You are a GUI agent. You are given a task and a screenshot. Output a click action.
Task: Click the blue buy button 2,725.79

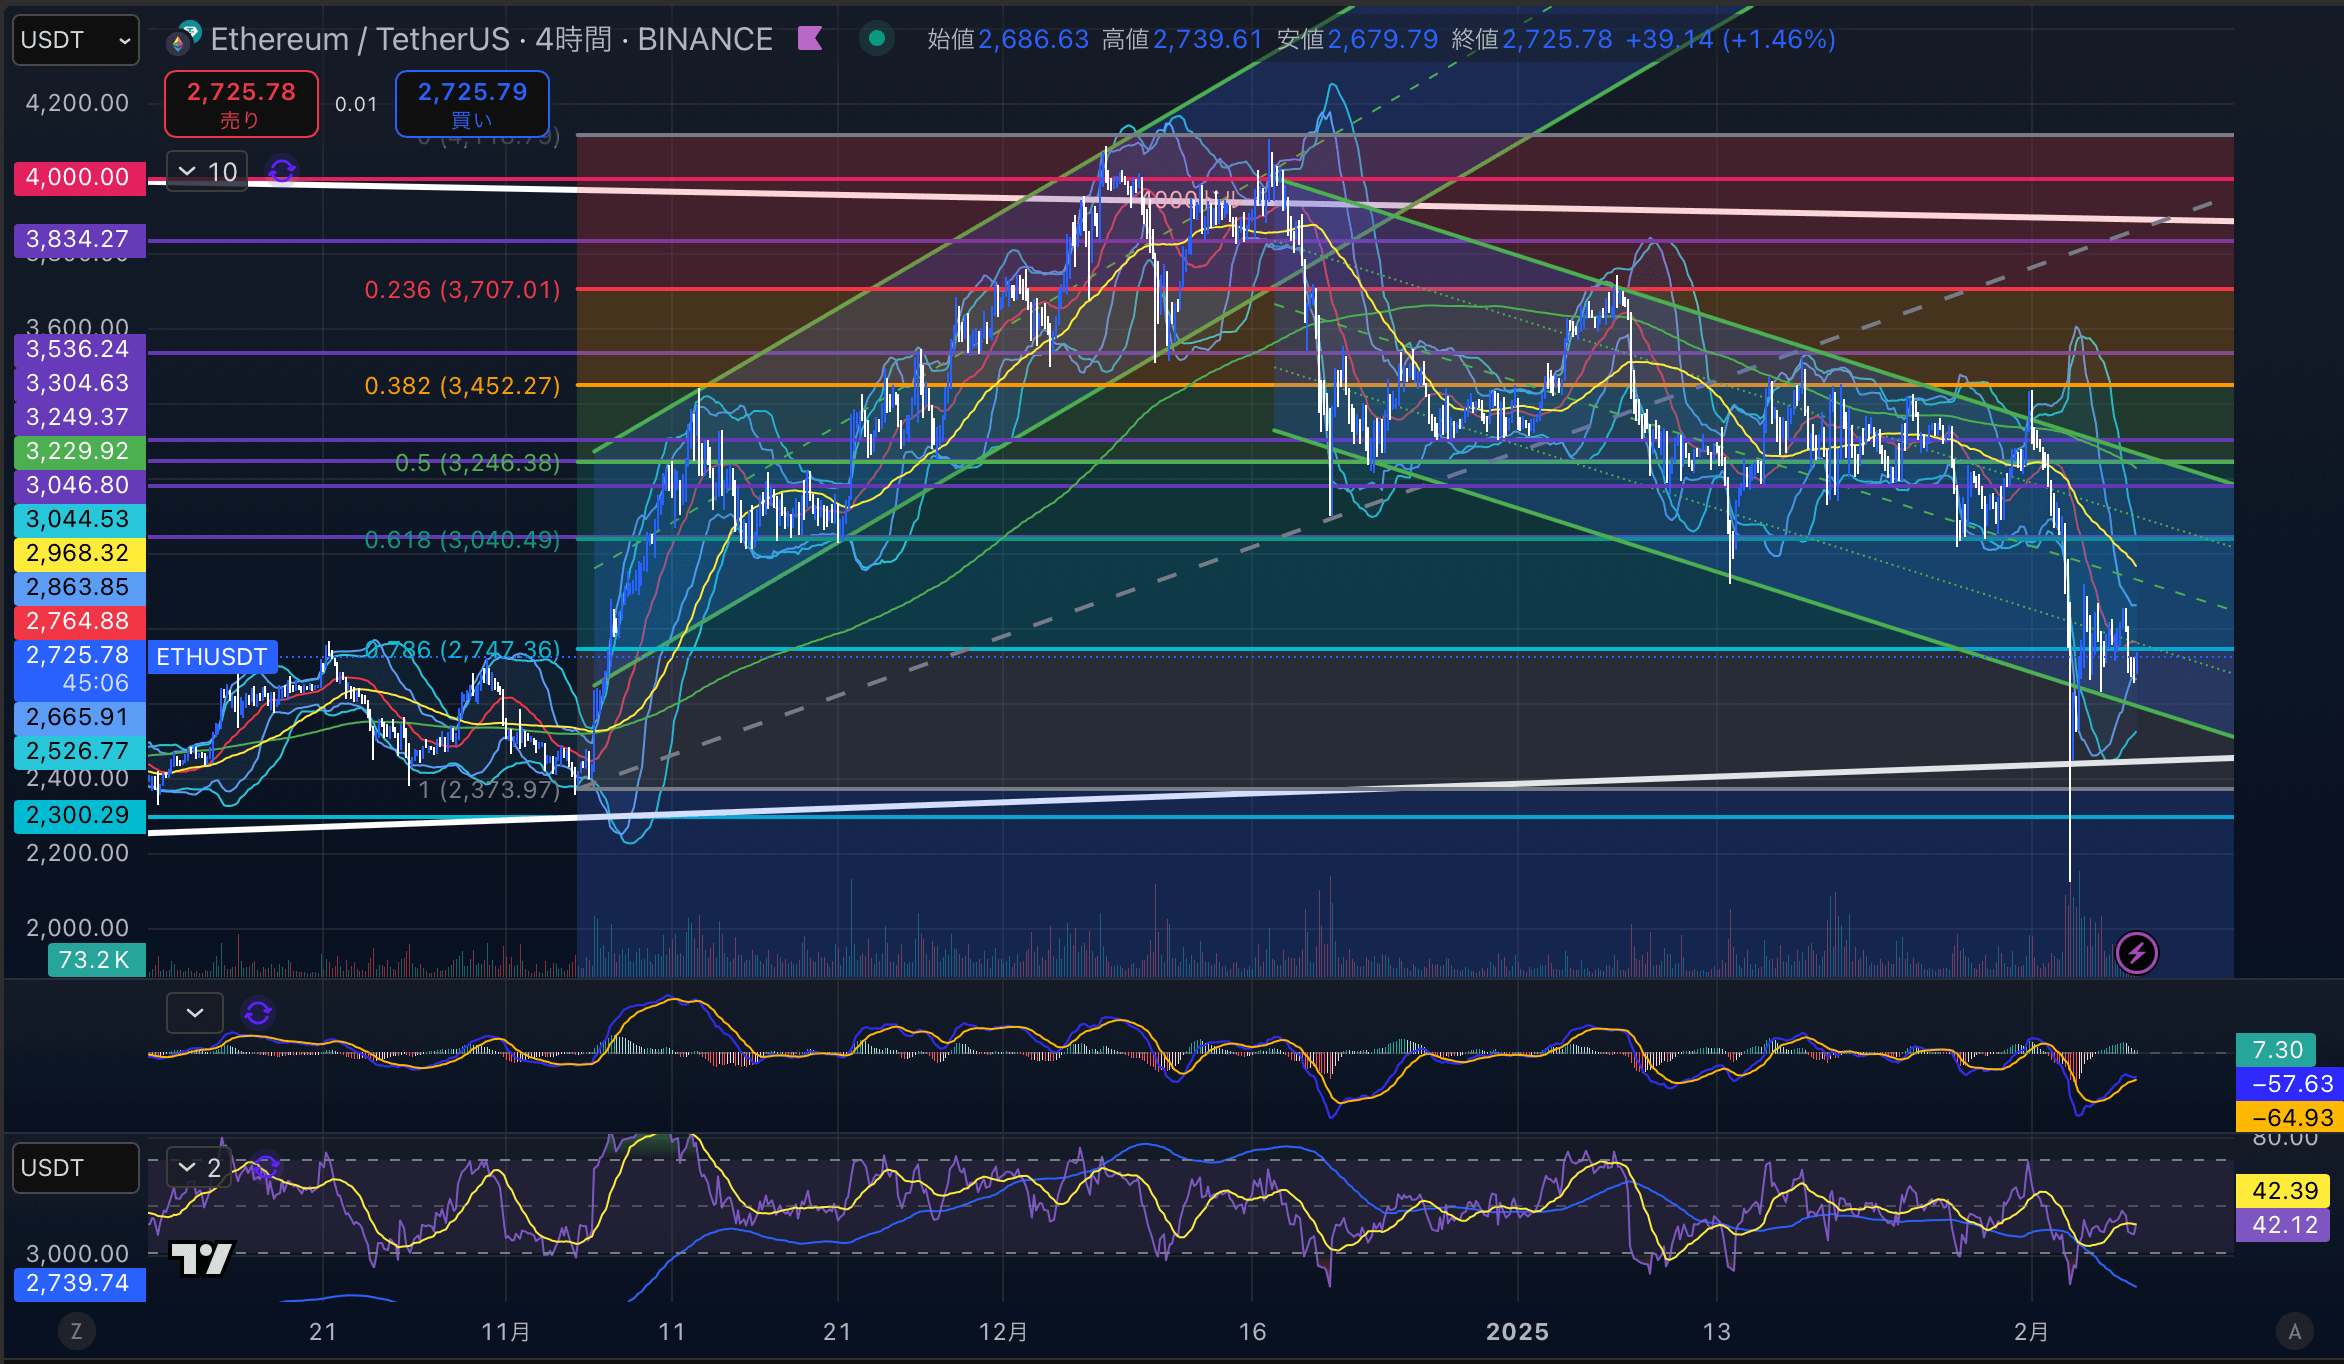(472, 104)
